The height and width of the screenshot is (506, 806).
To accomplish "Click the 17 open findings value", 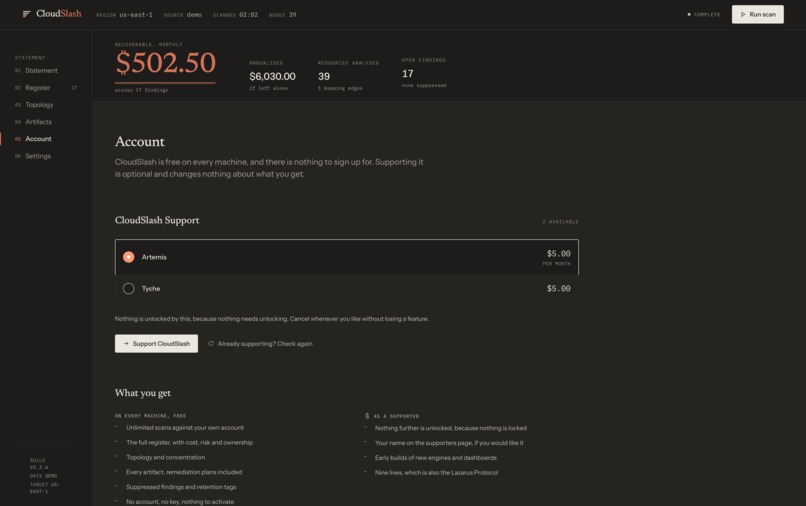I will [408, 74].
